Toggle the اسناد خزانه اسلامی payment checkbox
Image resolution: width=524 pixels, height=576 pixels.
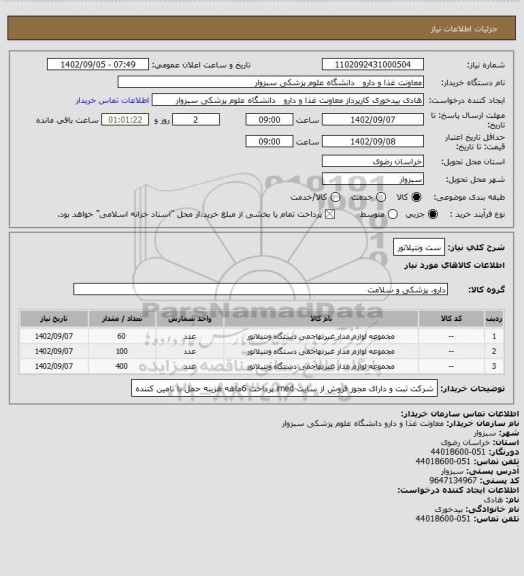pyautogui.click(x=330, y=214)
